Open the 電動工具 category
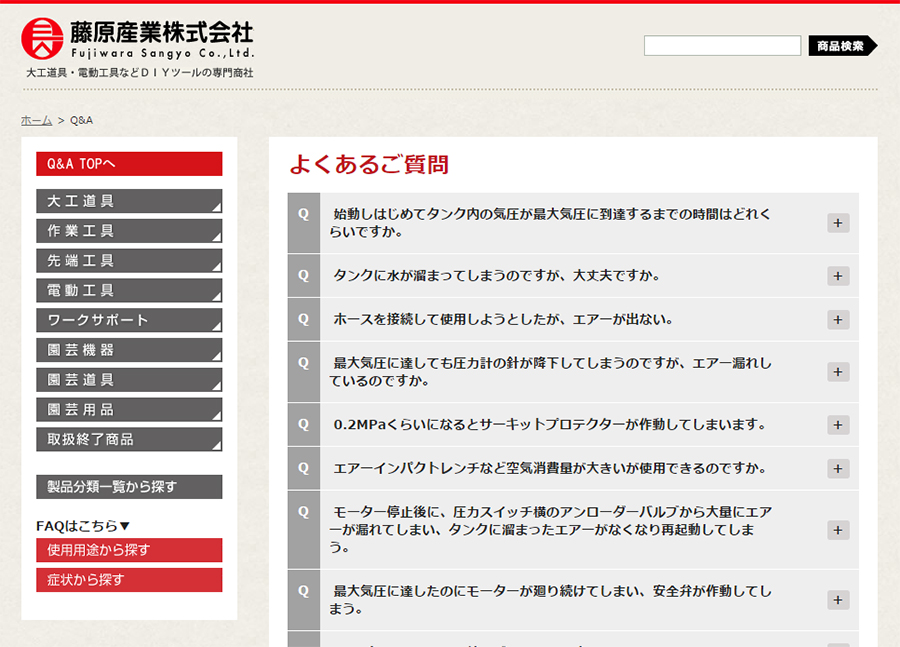900x647 pixels. (x=129, y=290)
